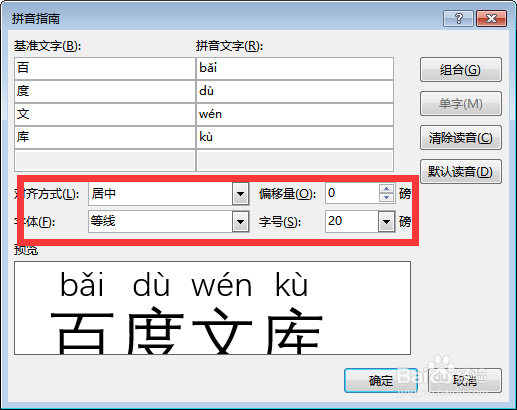The height and width of the screenshot is (410, 517).
Task: Open the 对齐方式 dropdown arrow
Action: pos(240,194)
